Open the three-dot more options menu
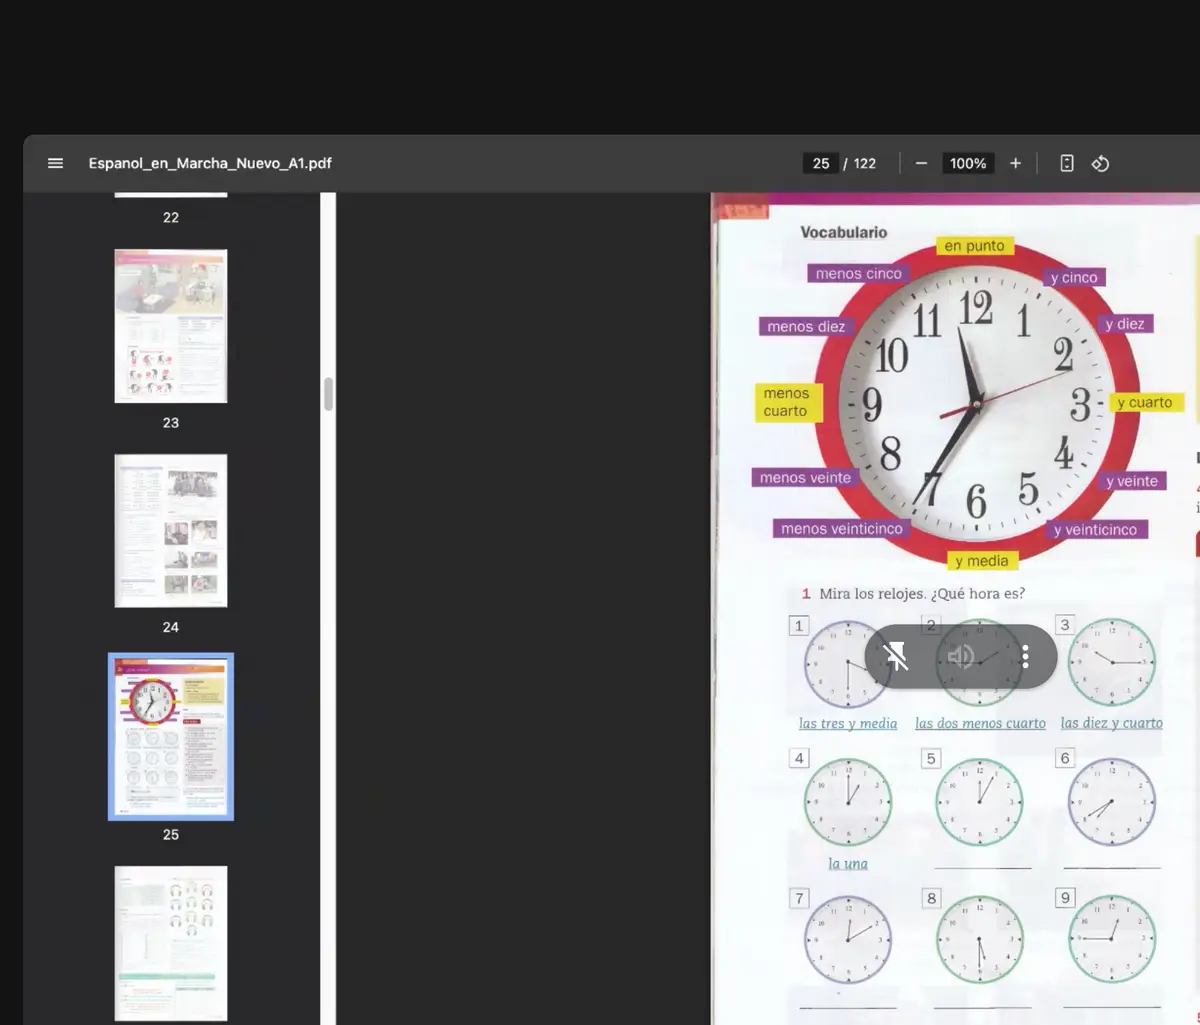The height and width of the screenshot is (1025, 1200). pos(1025,656)
